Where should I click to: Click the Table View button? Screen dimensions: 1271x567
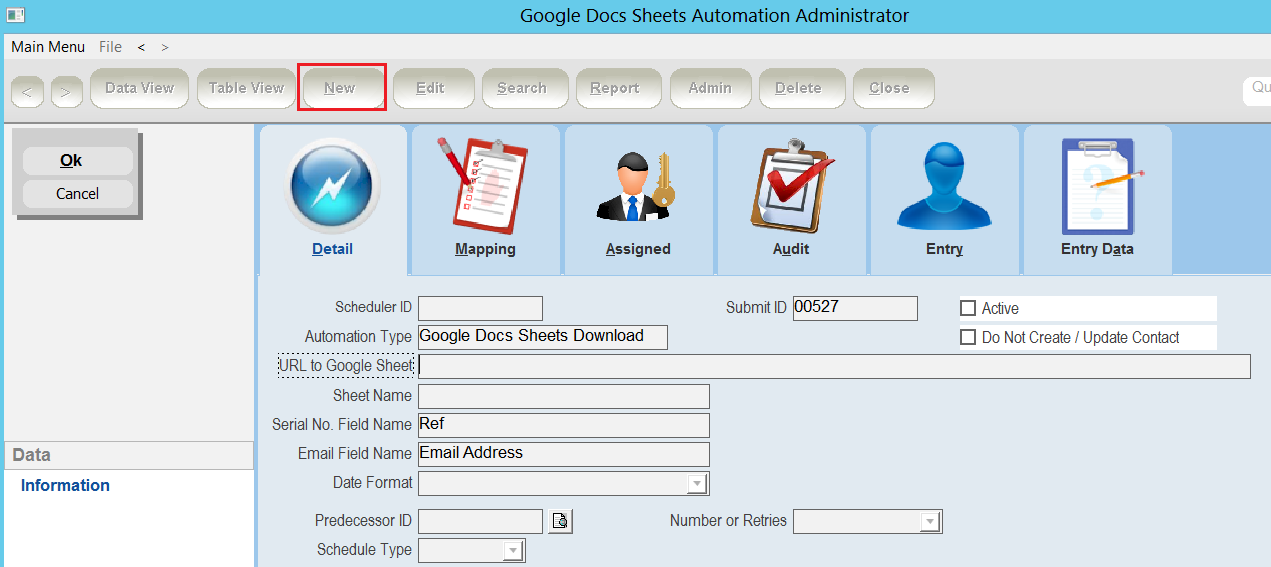246,88
